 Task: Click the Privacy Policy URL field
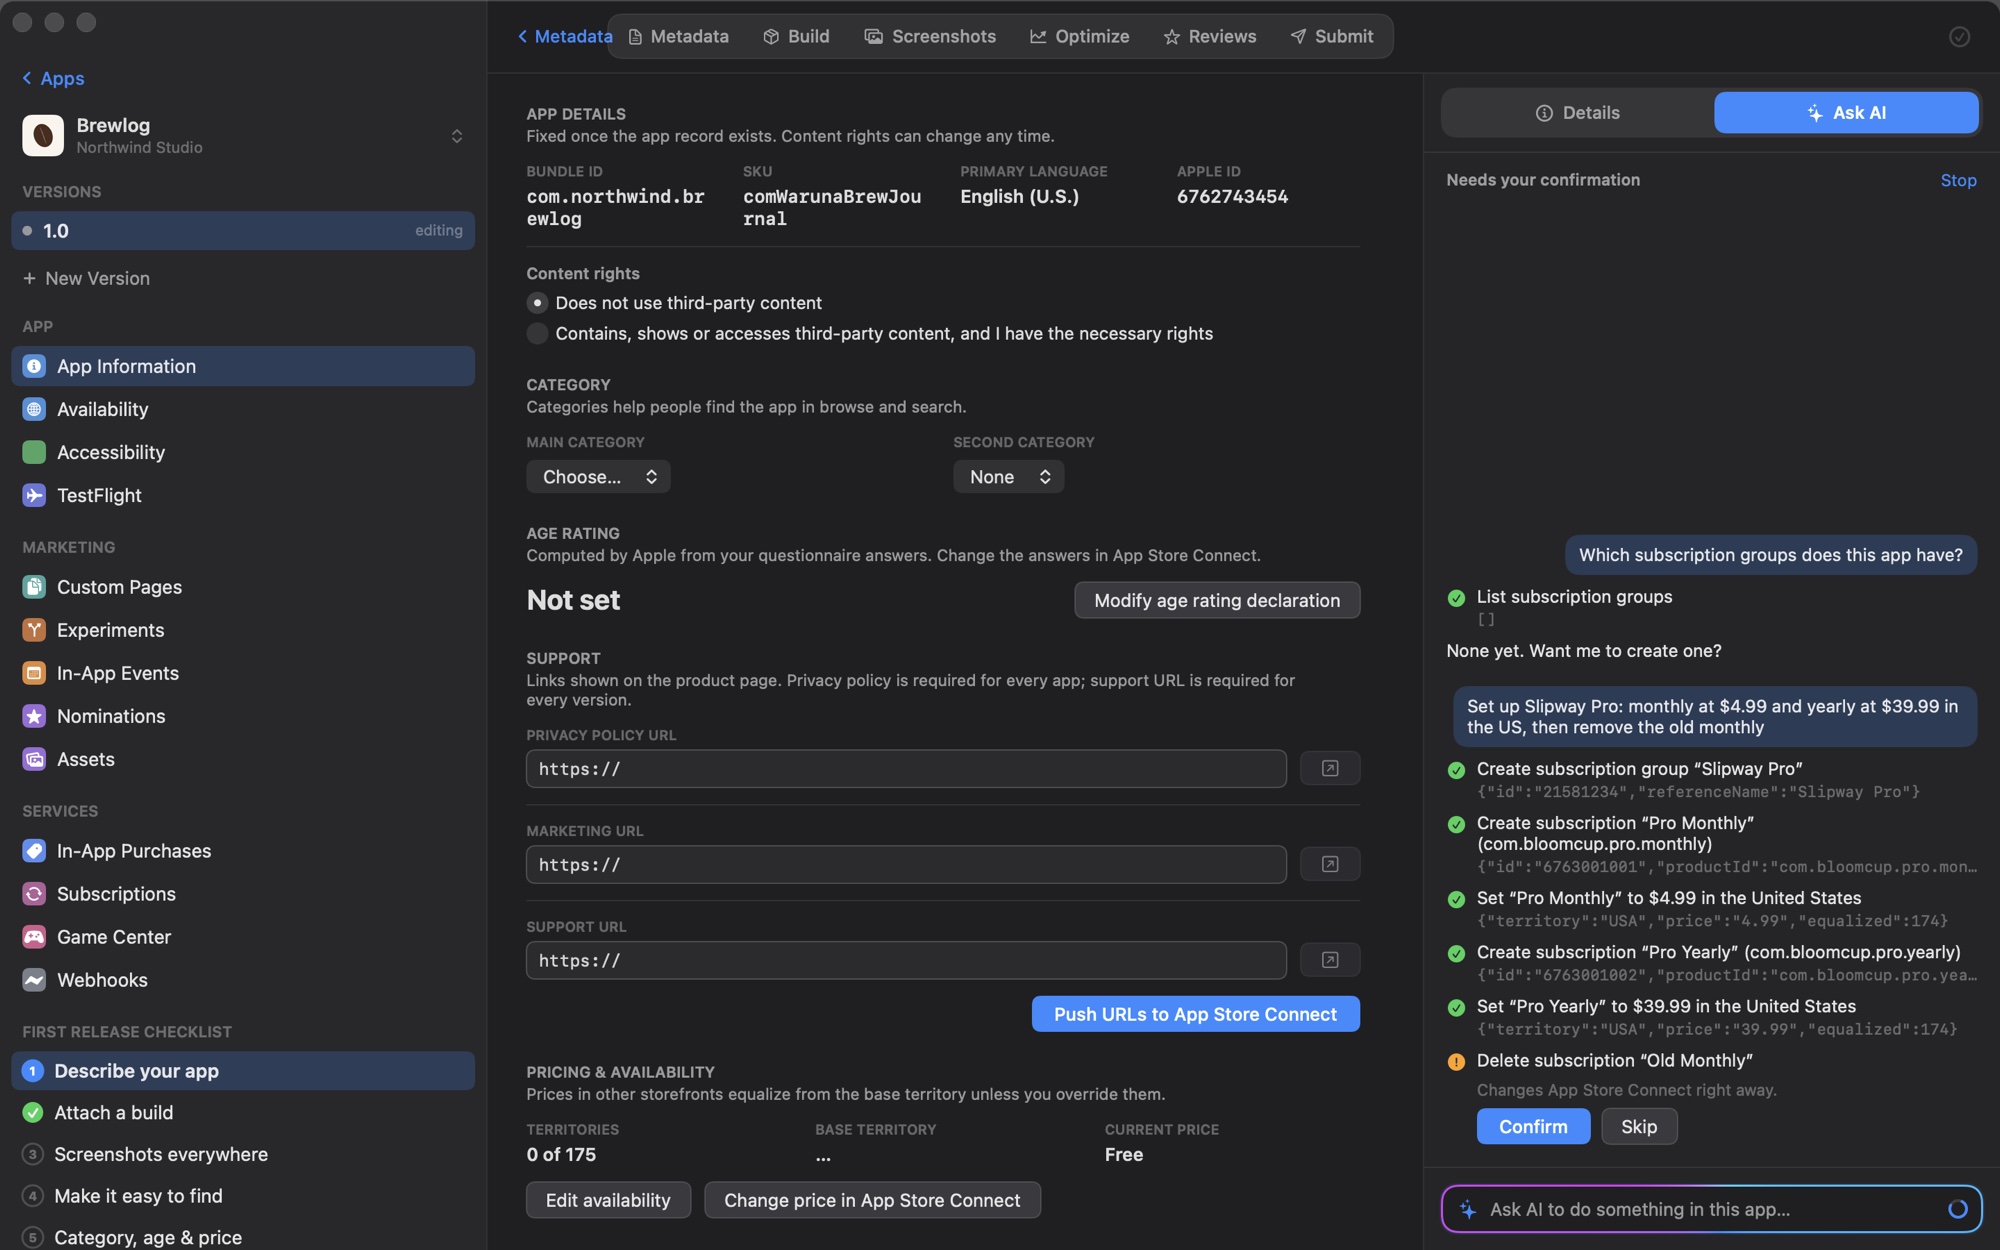click(x=906, y=768)
